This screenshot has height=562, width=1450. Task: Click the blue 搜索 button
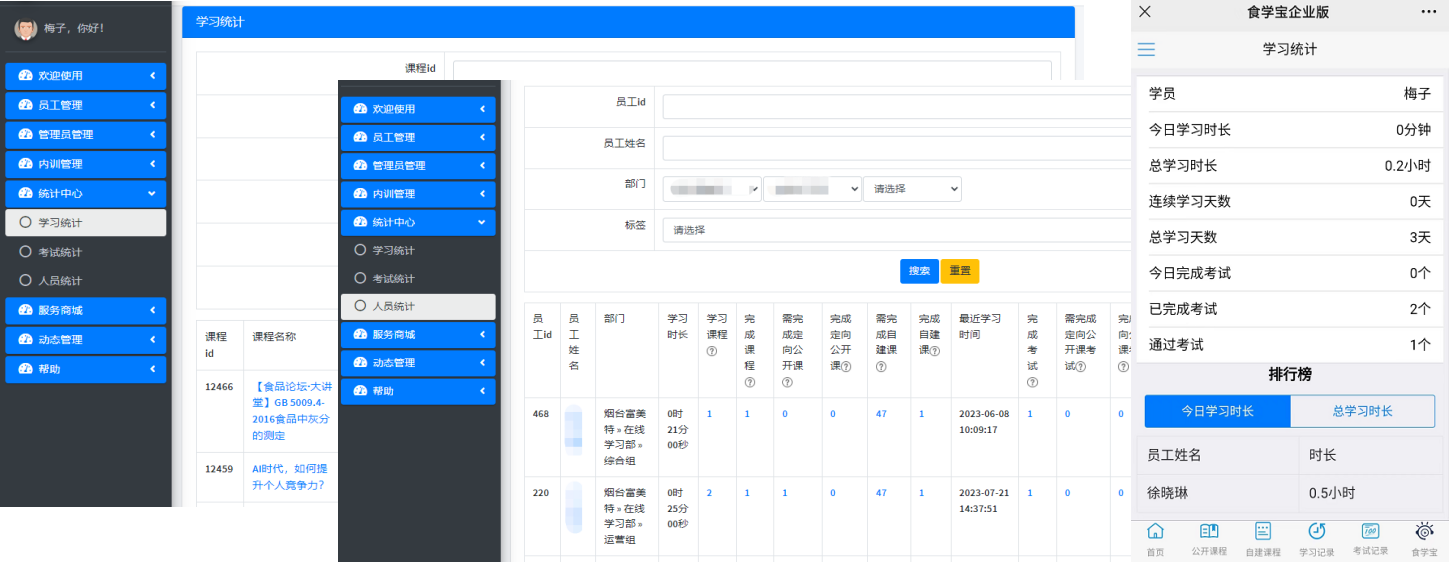[x=919, y=271]
